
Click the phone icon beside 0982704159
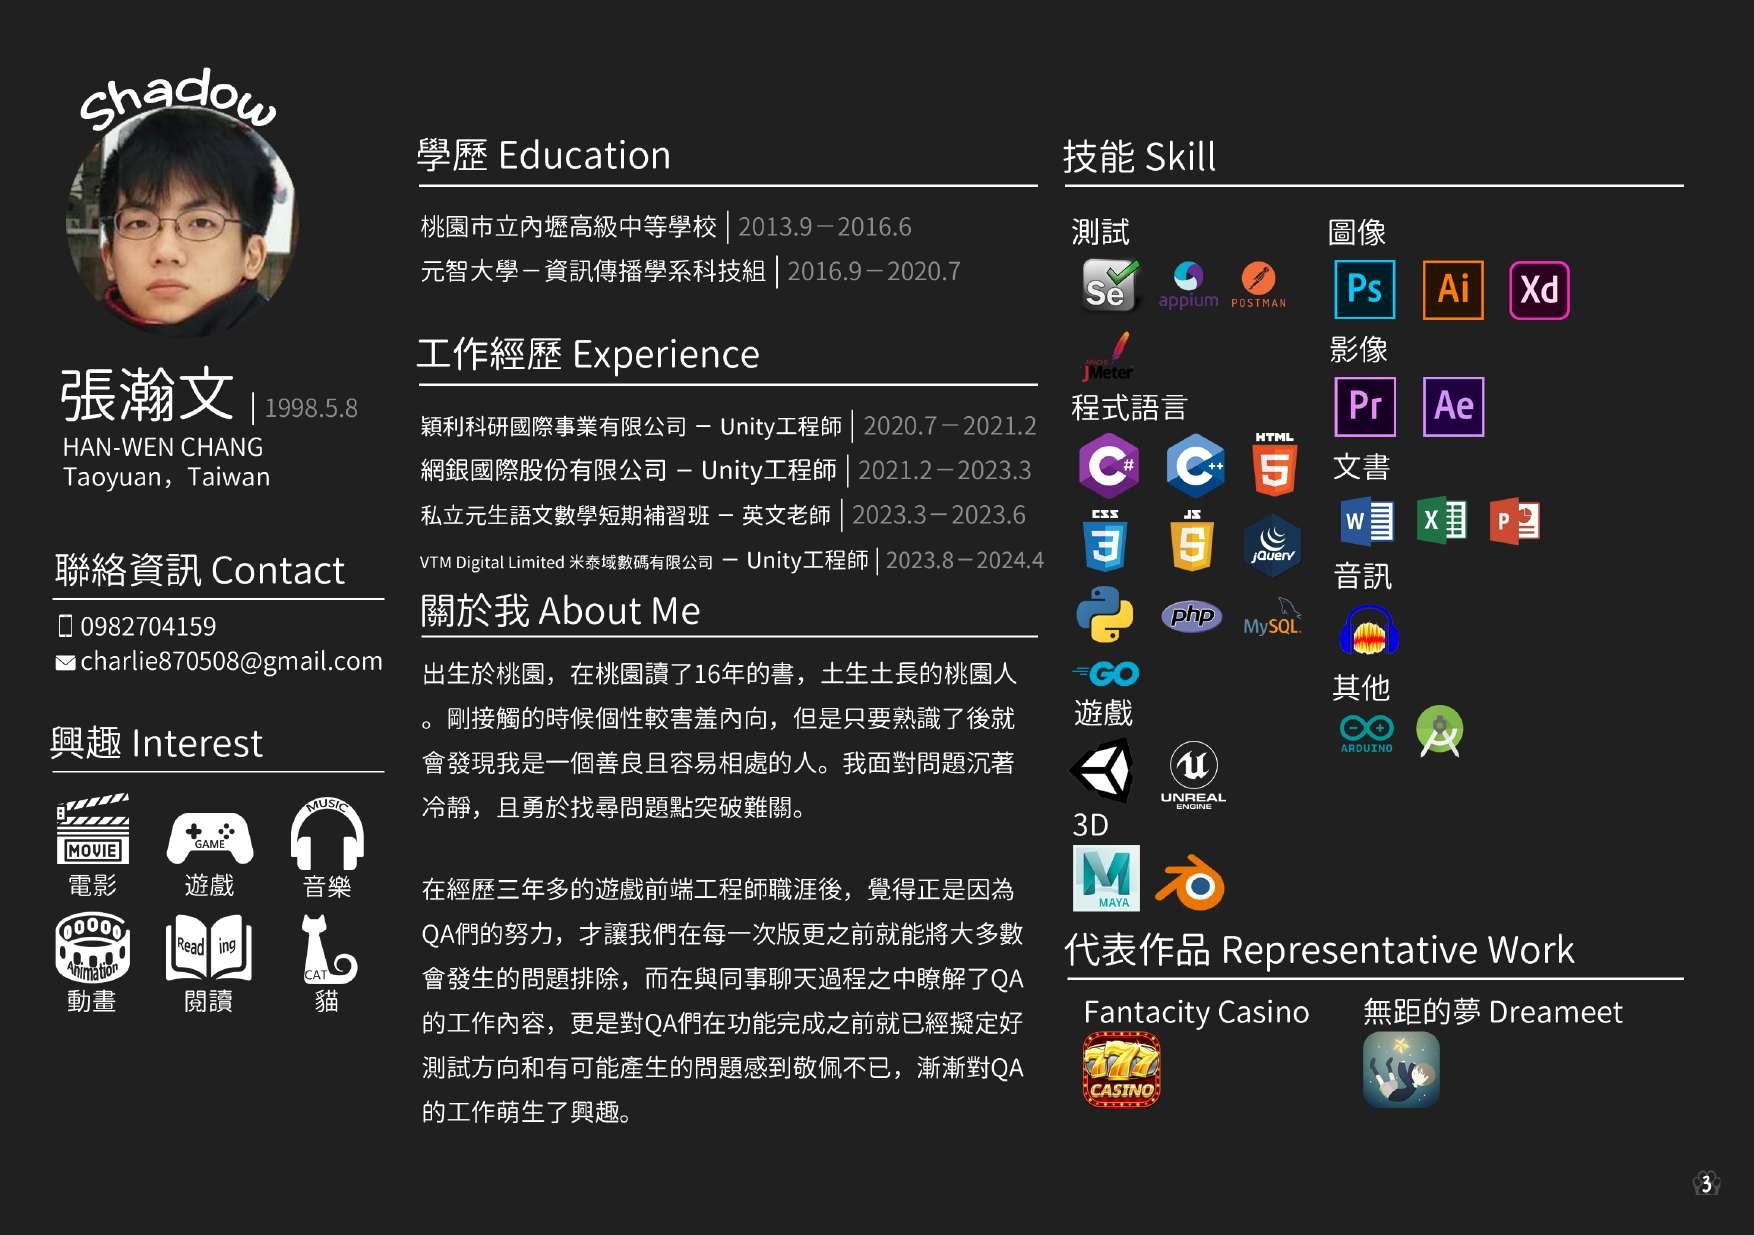[66, 626]
